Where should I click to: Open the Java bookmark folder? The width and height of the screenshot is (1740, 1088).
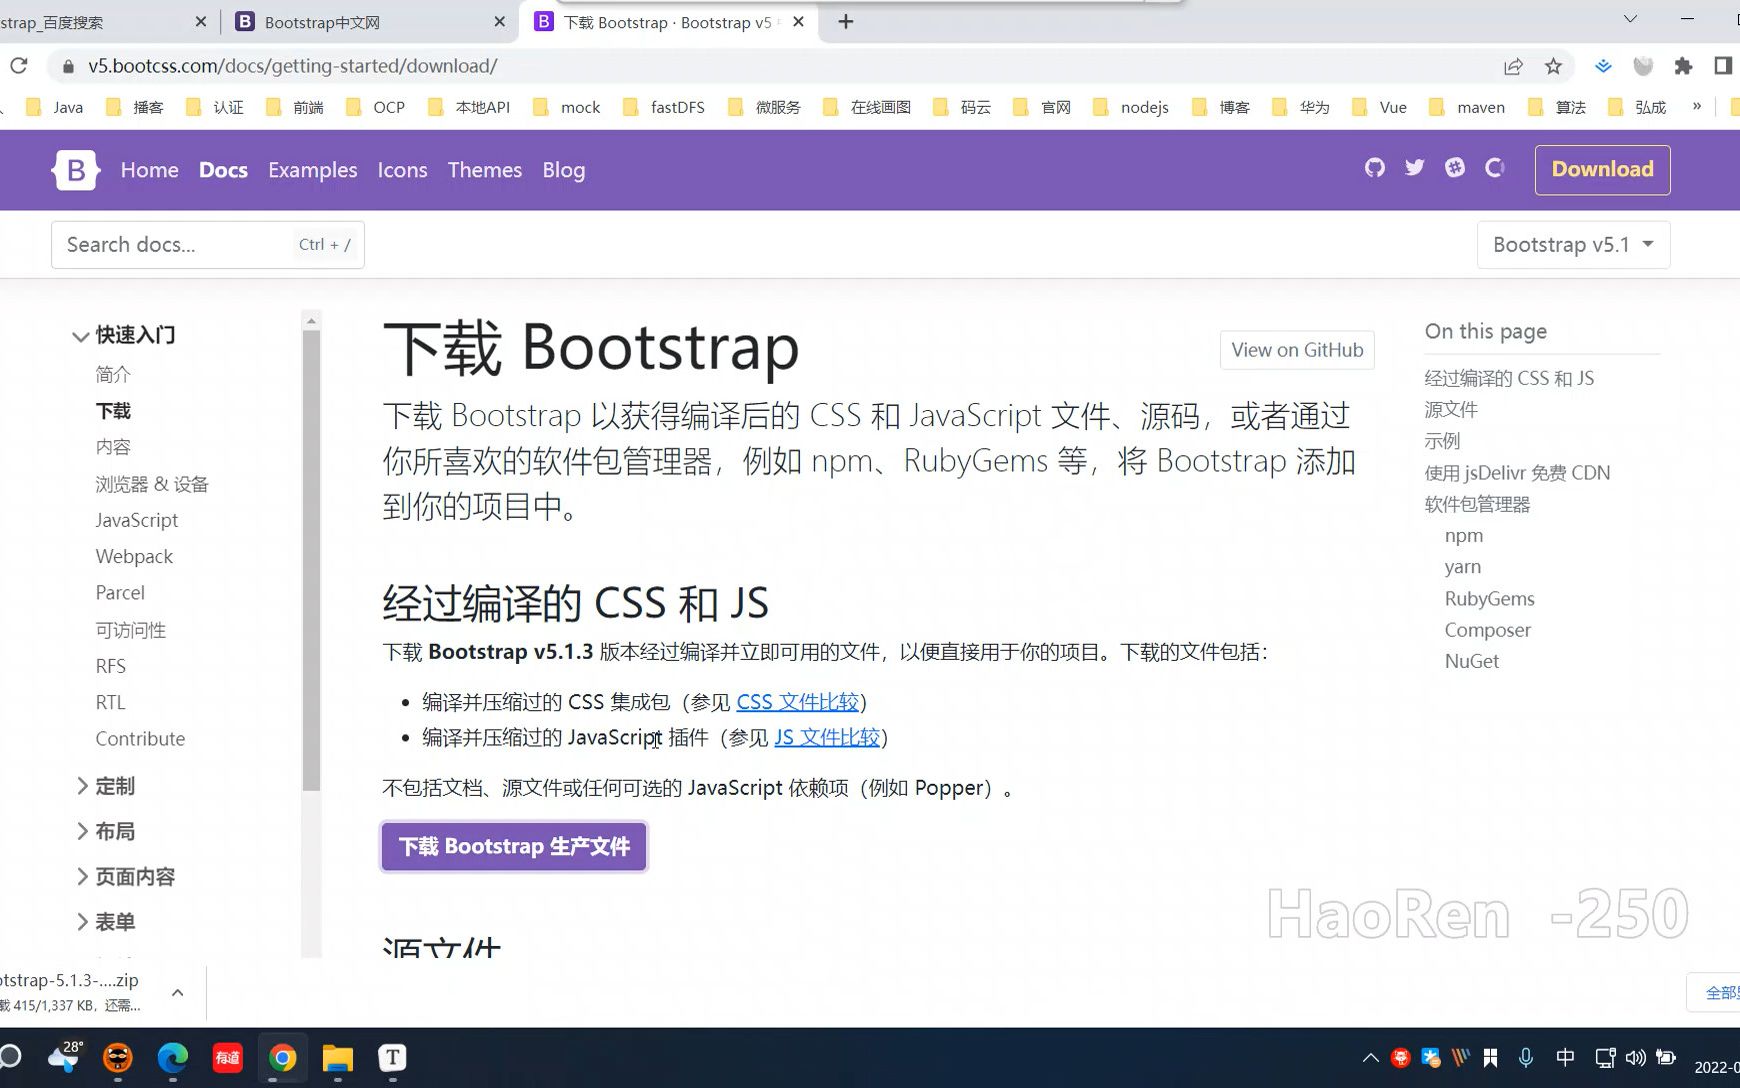pos(55,107)
